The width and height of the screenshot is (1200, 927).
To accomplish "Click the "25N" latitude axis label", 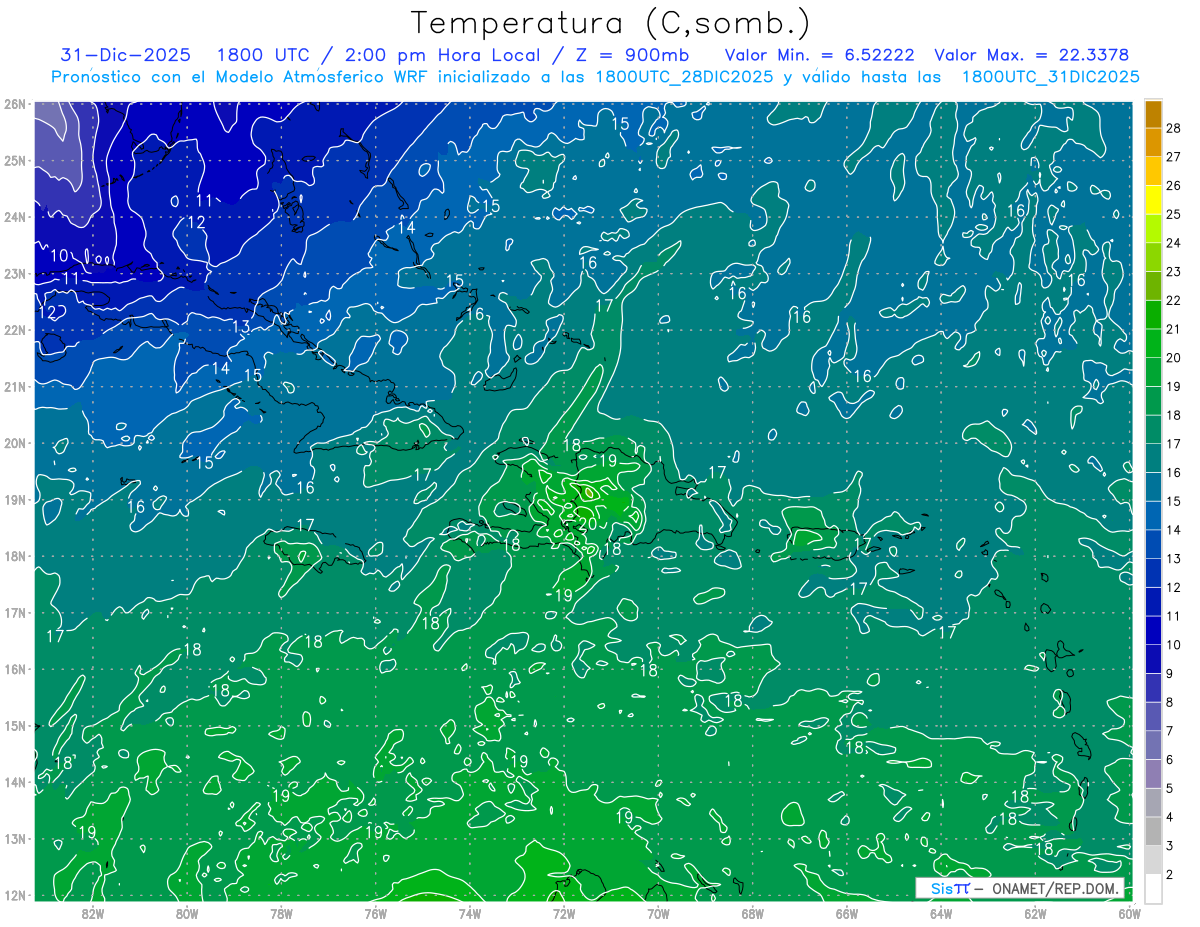I will coord(14,161).
